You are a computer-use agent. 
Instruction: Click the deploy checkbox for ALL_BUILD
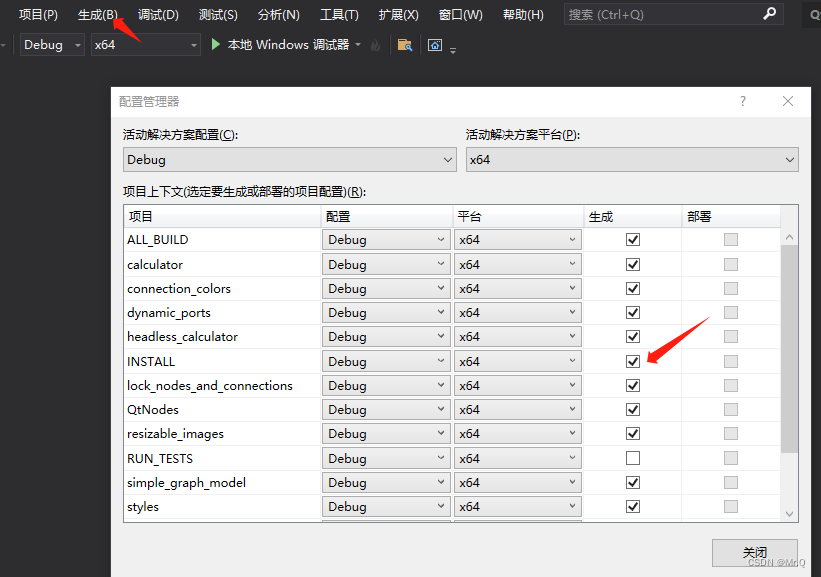click(730, 240)
